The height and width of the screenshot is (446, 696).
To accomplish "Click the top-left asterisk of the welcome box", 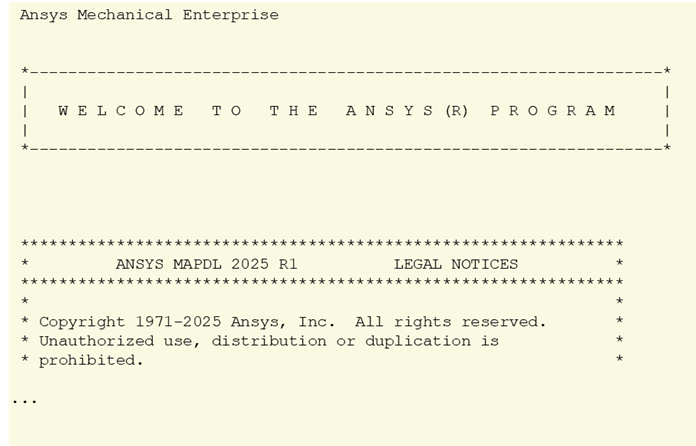I will [25, 71].
